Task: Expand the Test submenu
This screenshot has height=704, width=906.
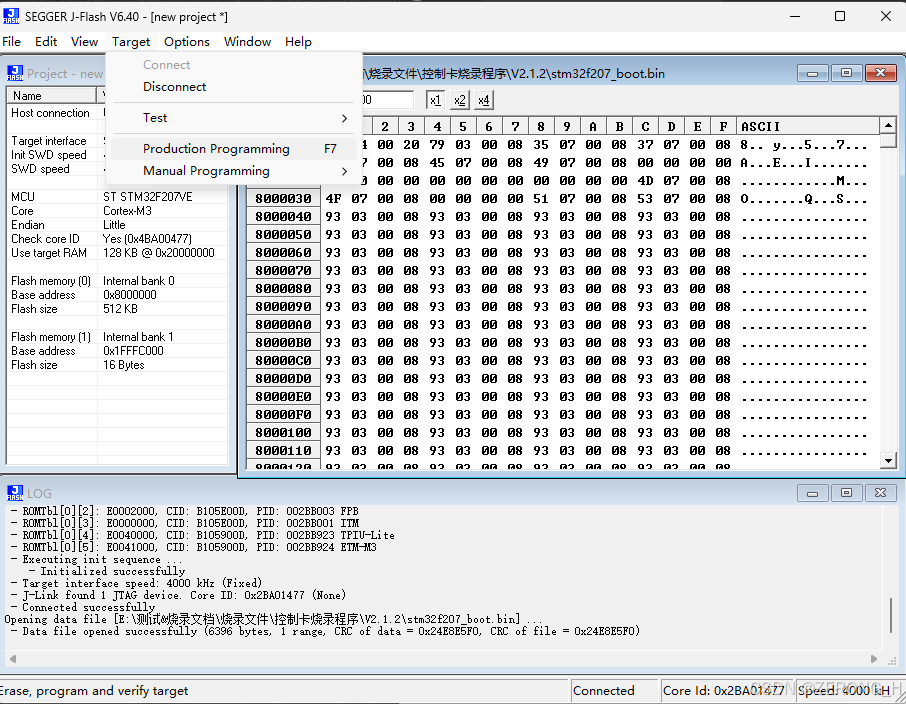Action: (x=233, y=118)
